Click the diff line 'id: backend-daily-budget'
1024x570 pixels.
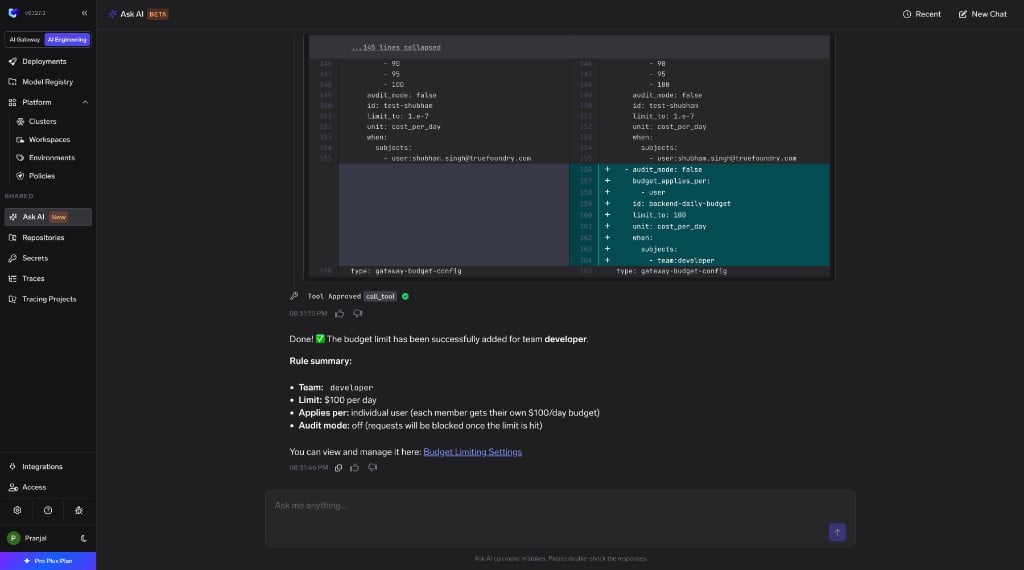[x=681, y=204]
